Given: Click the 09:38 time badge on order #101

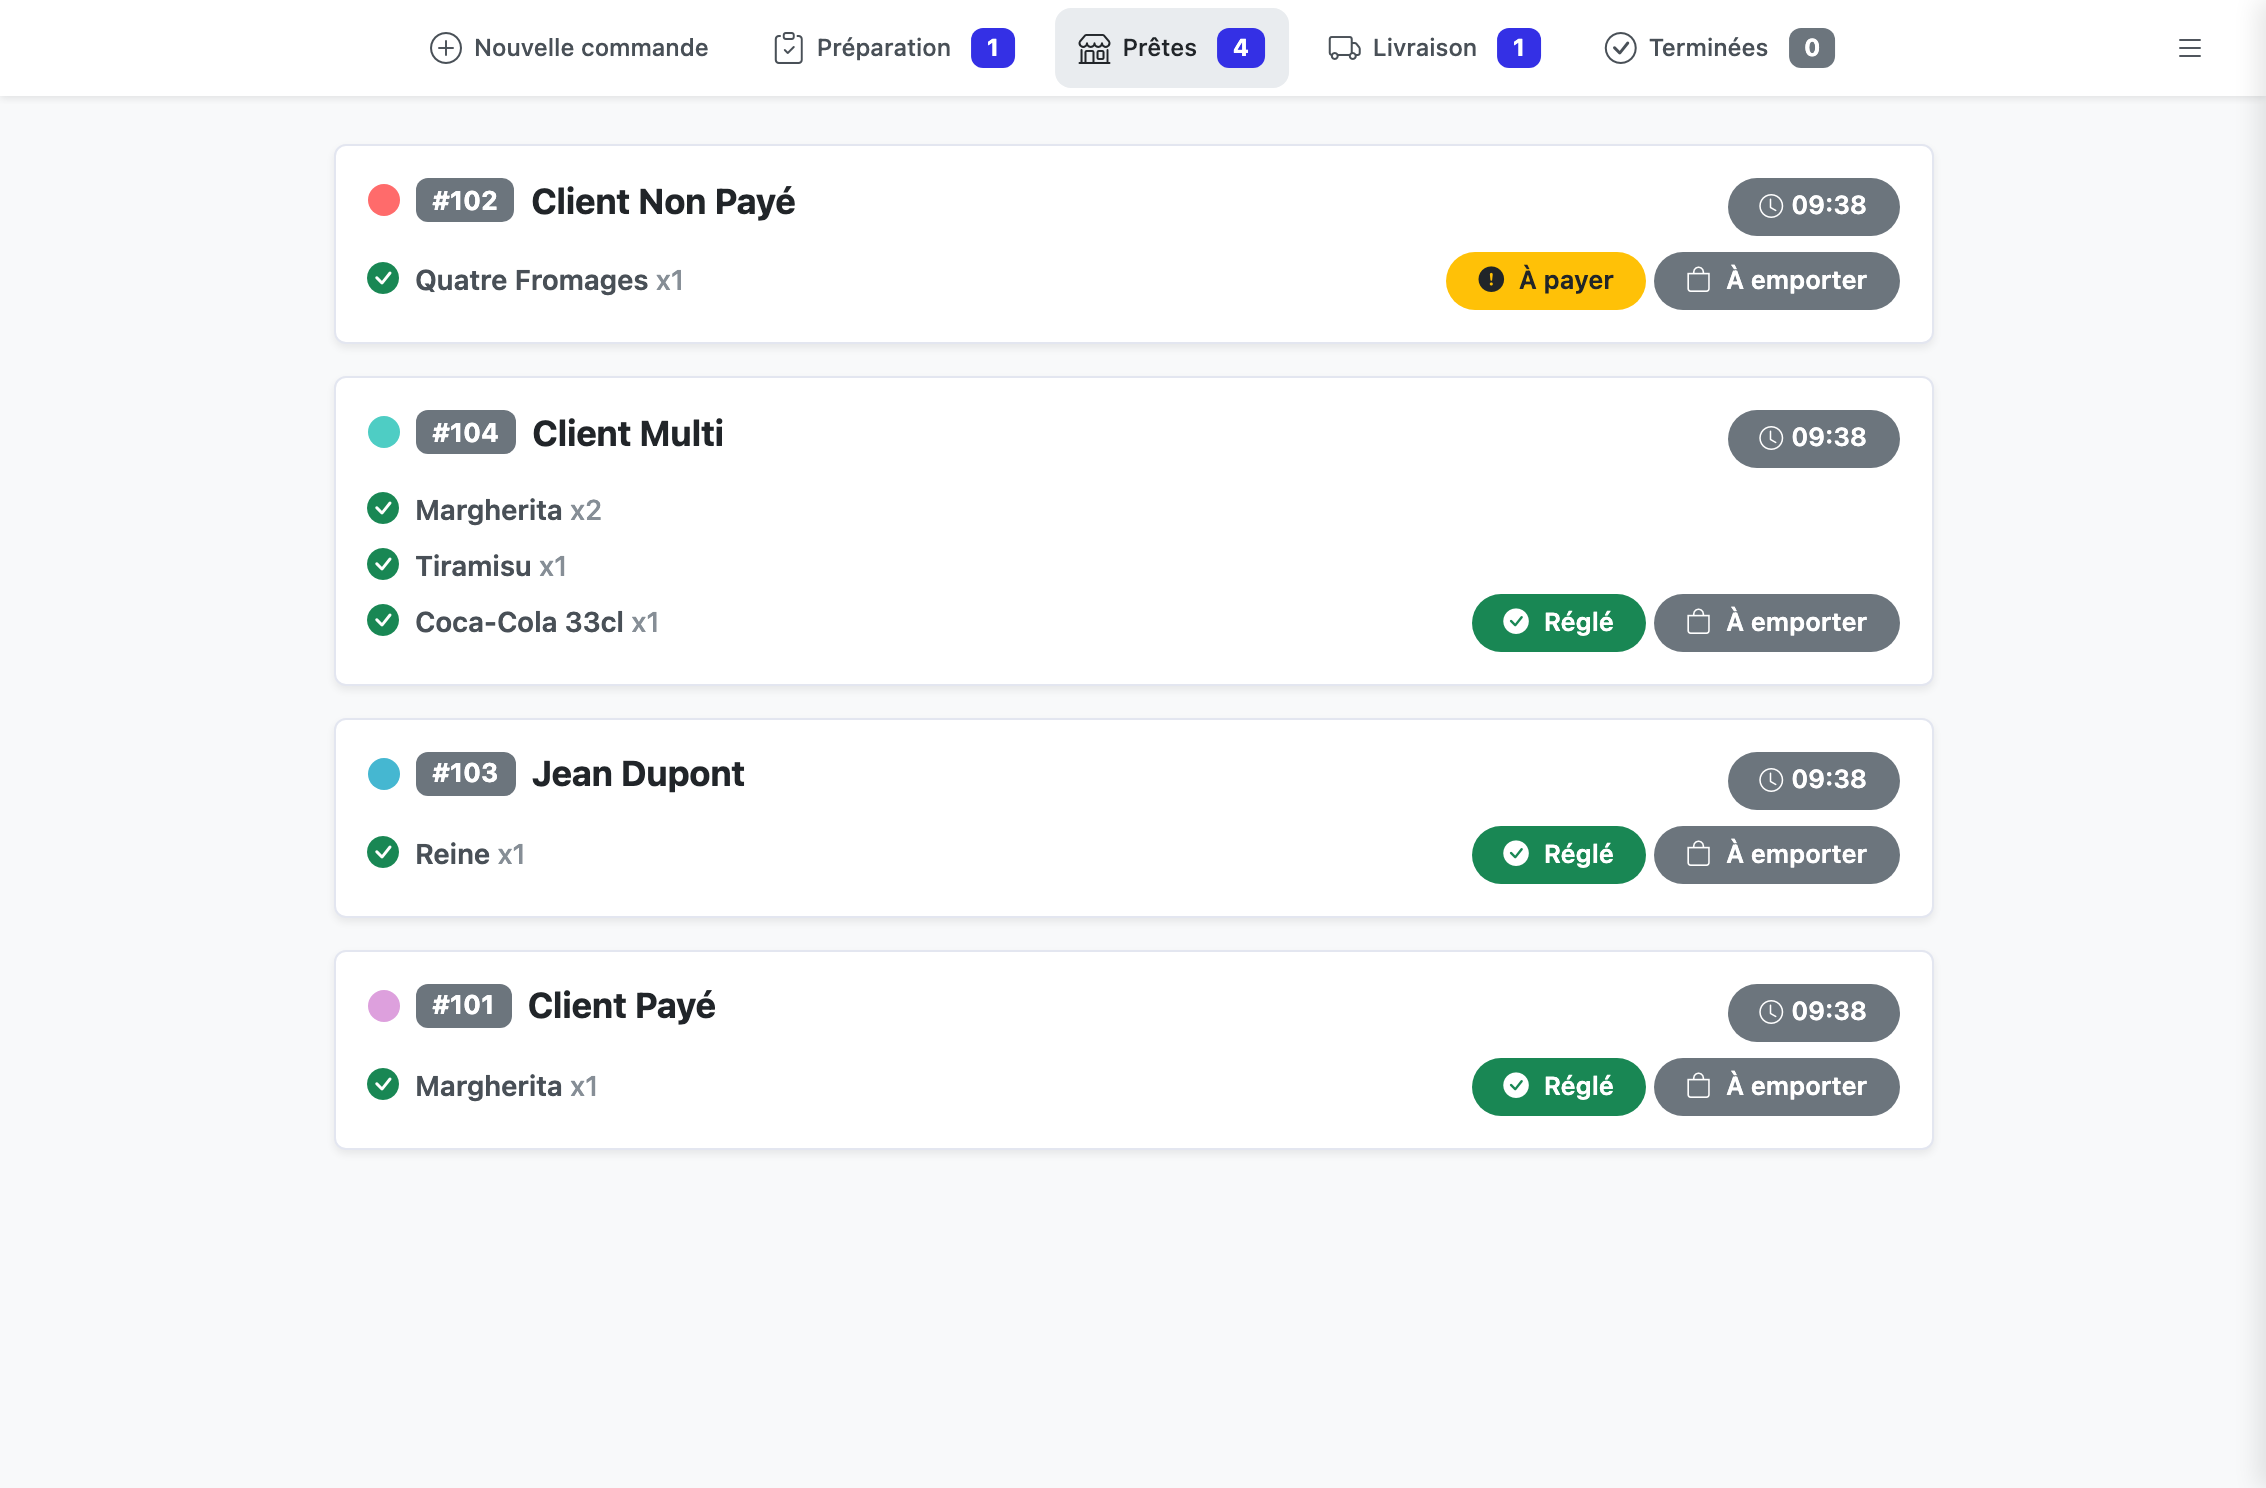Looking at the screenshot, I should pyautogui.click(x=1813, y=1013).
